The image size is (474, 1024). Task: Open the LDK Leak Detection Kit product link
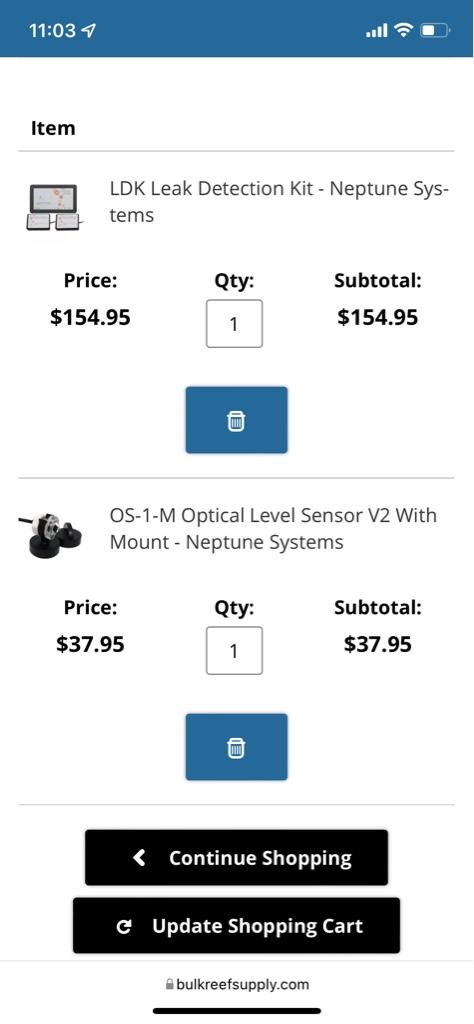[279, 202]
